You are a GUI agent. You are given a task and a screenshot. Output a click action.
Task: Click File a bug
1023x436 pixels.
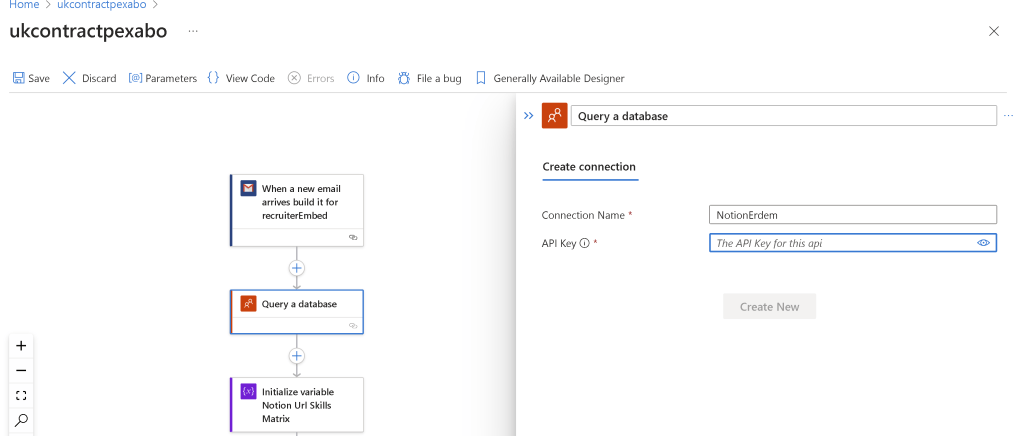point(429,78)
